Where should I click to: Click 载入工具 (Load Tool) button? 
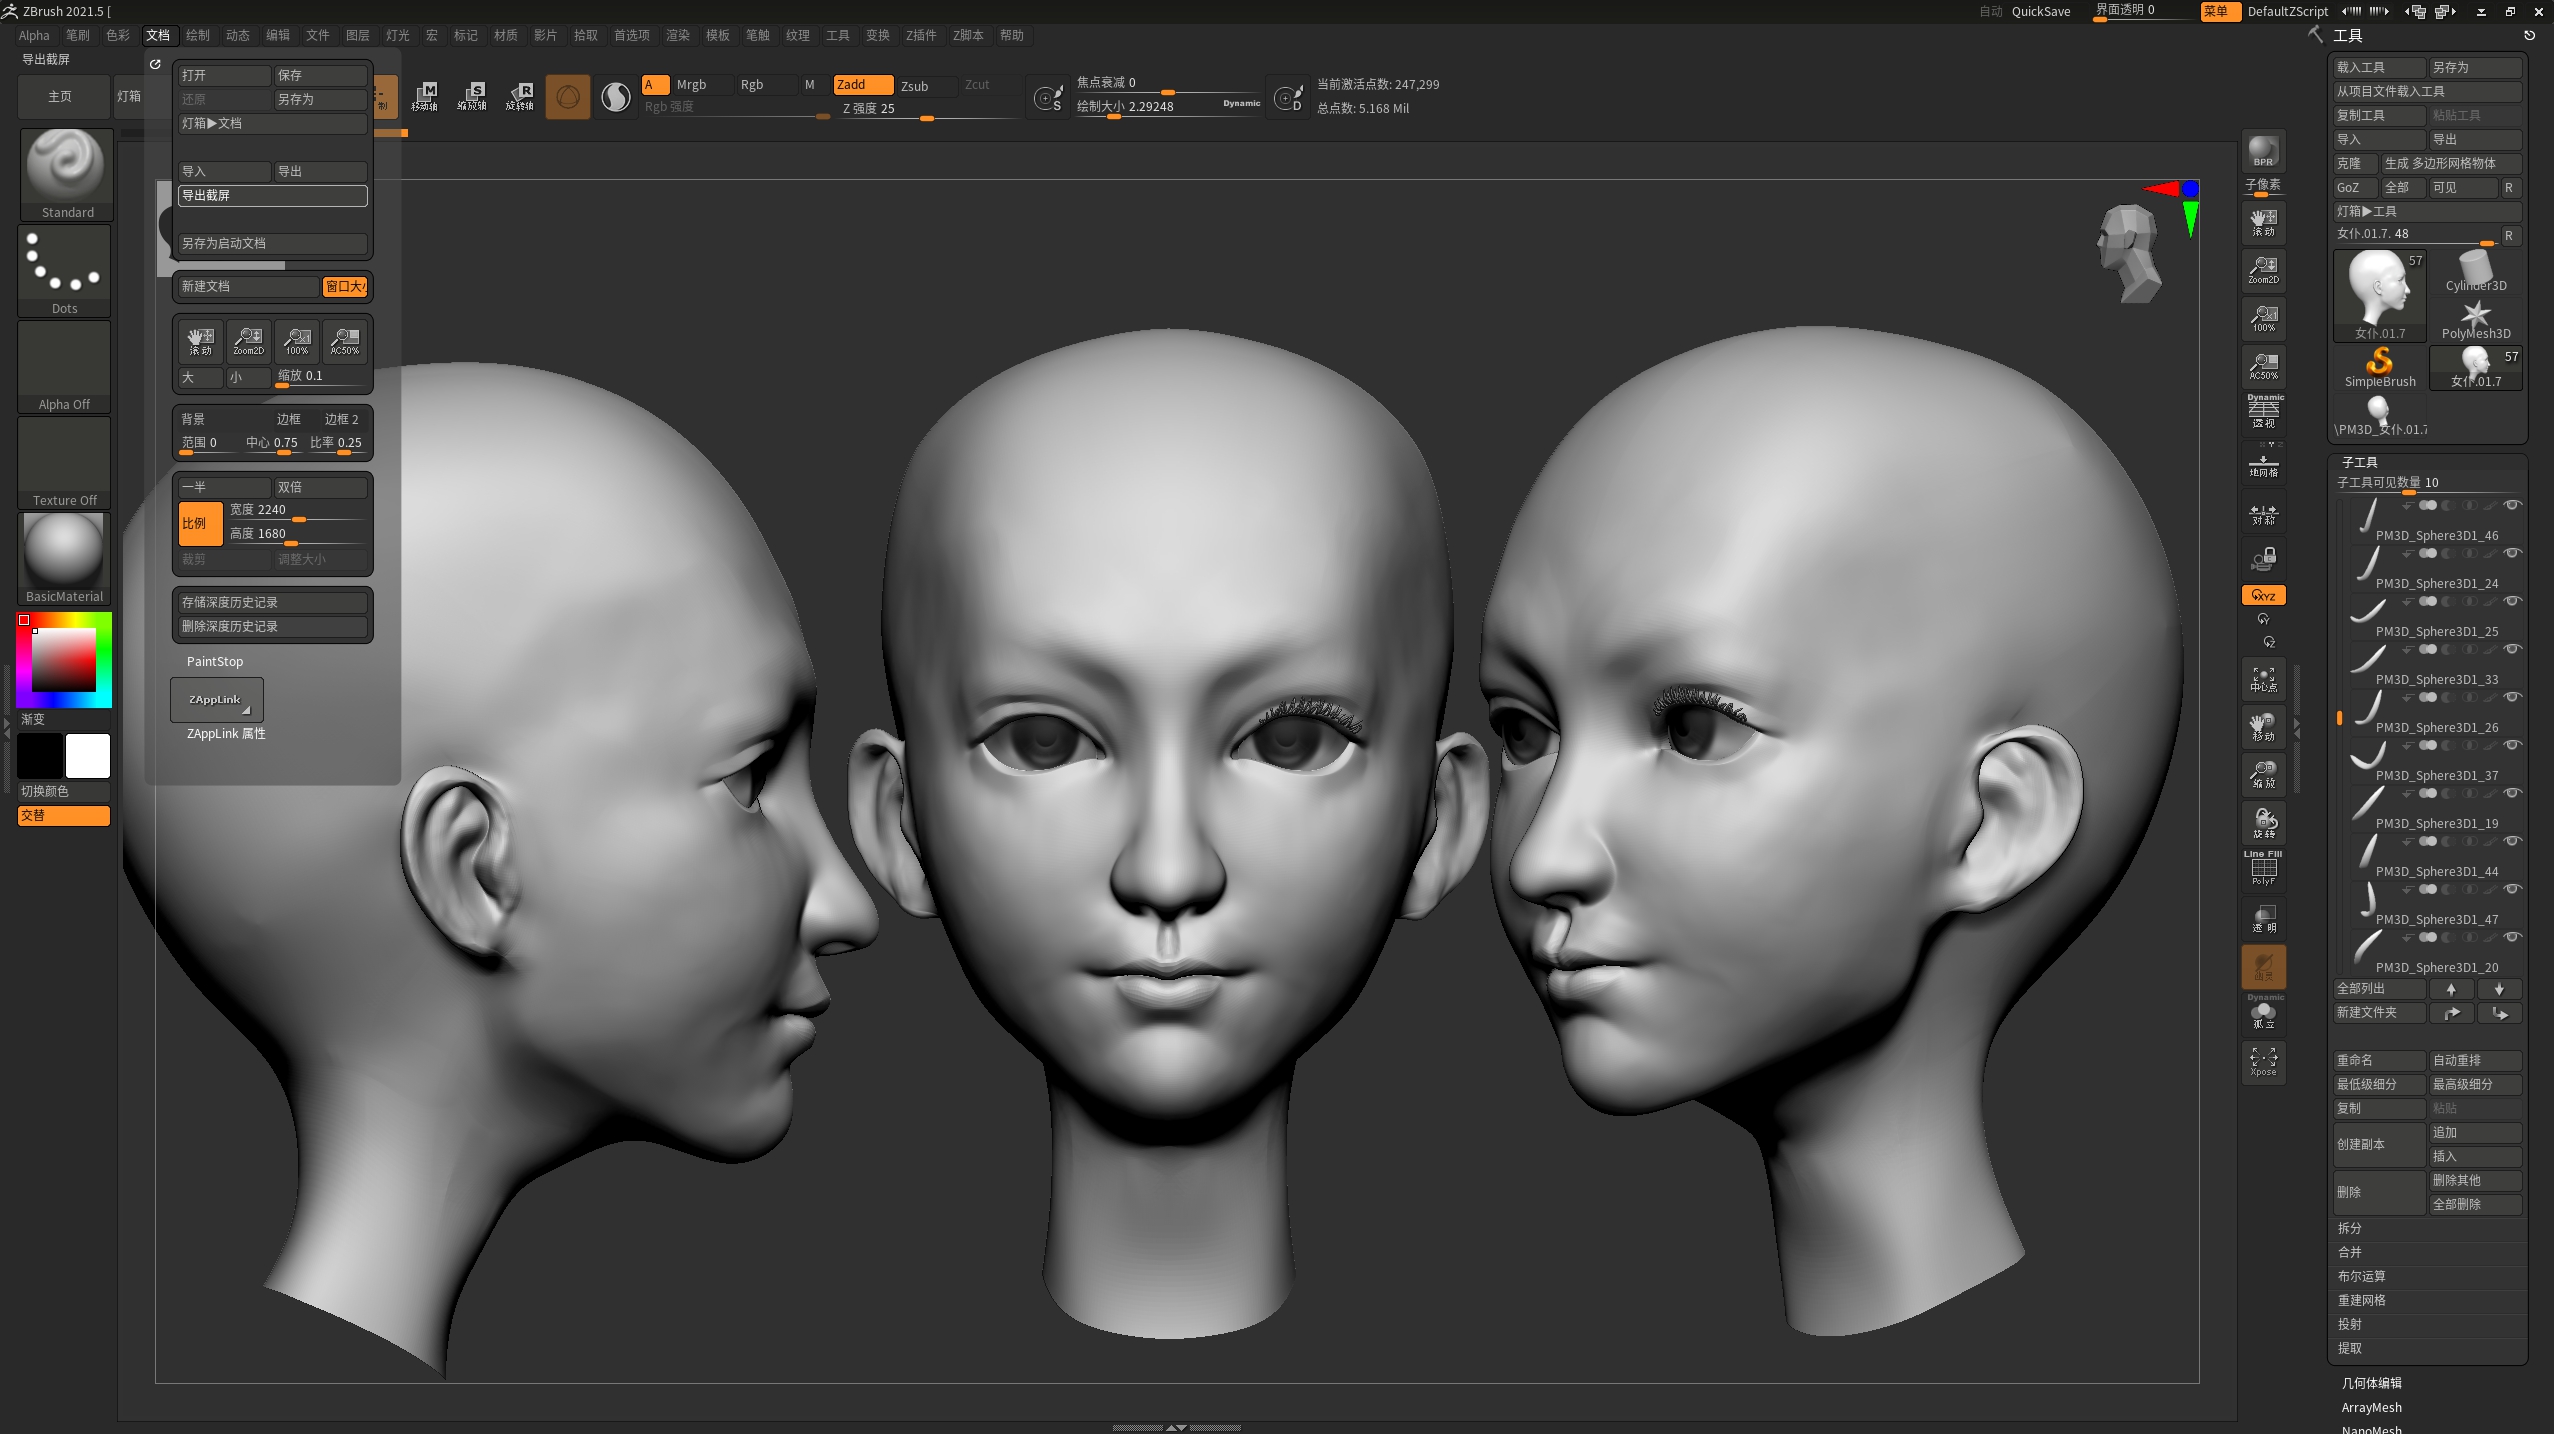(2379, 67)
